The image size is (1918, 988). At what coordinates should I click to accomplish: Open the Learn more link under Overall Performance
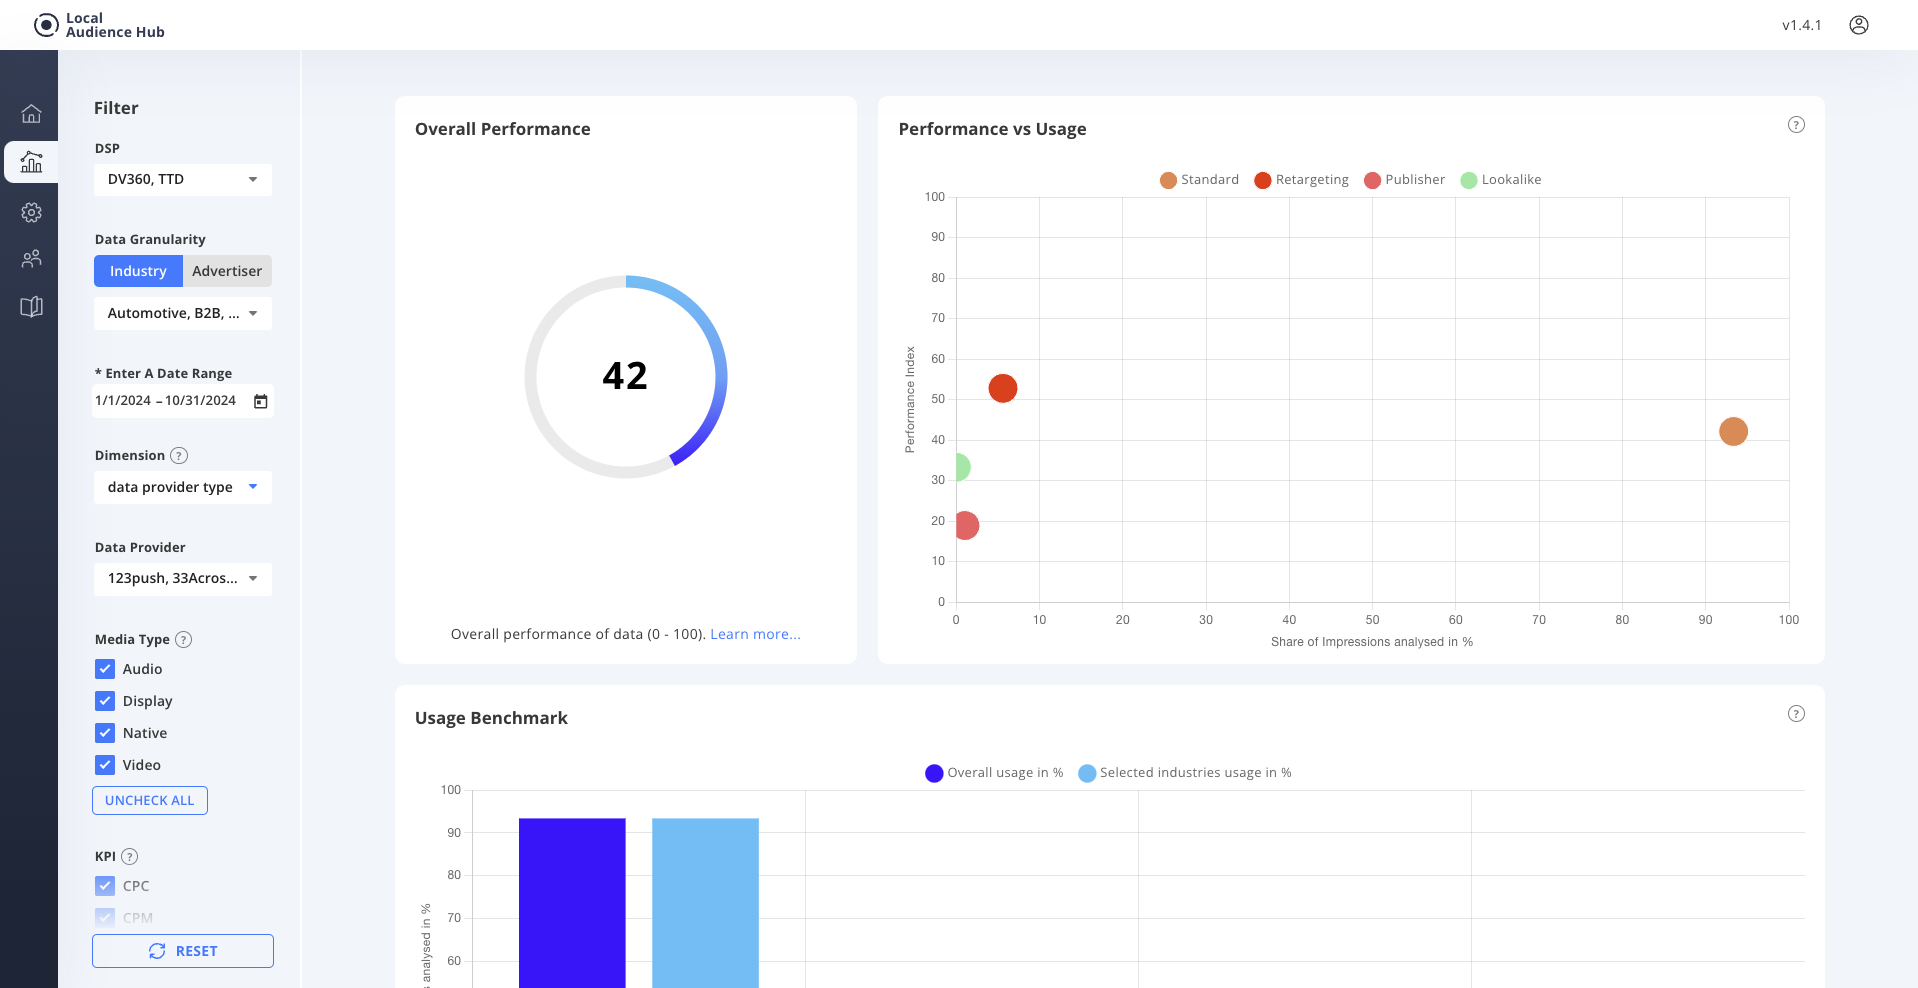point(755,633)
